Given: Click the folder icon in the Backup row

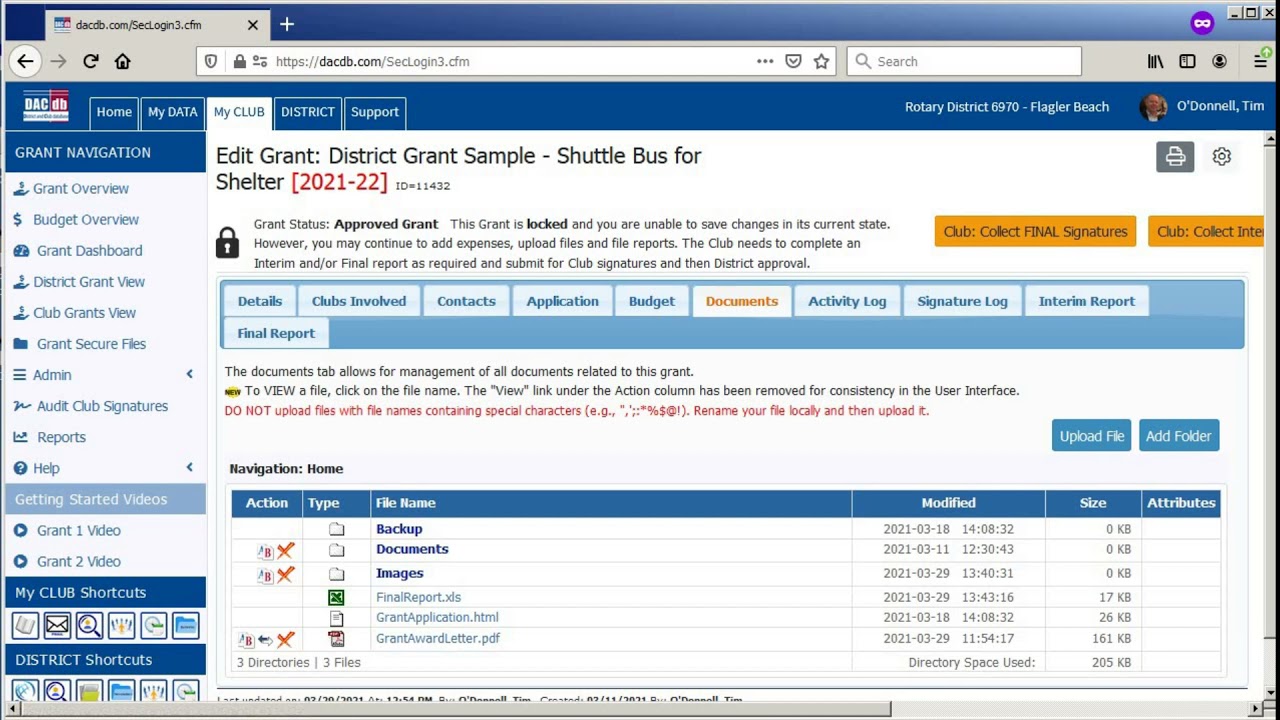Looking at the screenshot, I should click(x=336, y=529).
